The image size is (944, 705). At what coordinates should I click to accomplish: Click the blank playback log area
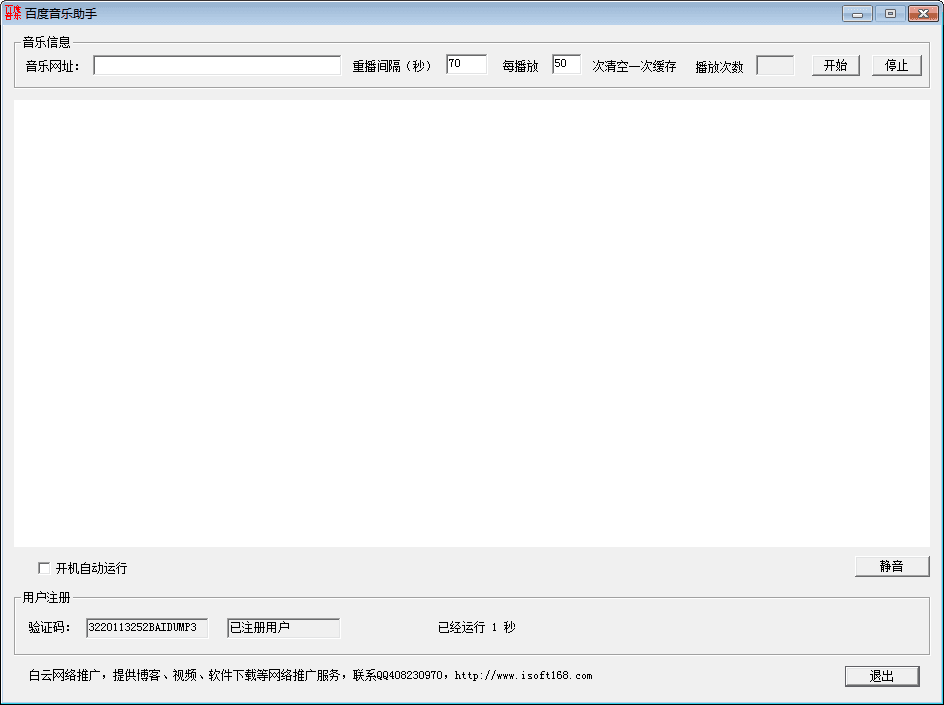tap(472, 320)
